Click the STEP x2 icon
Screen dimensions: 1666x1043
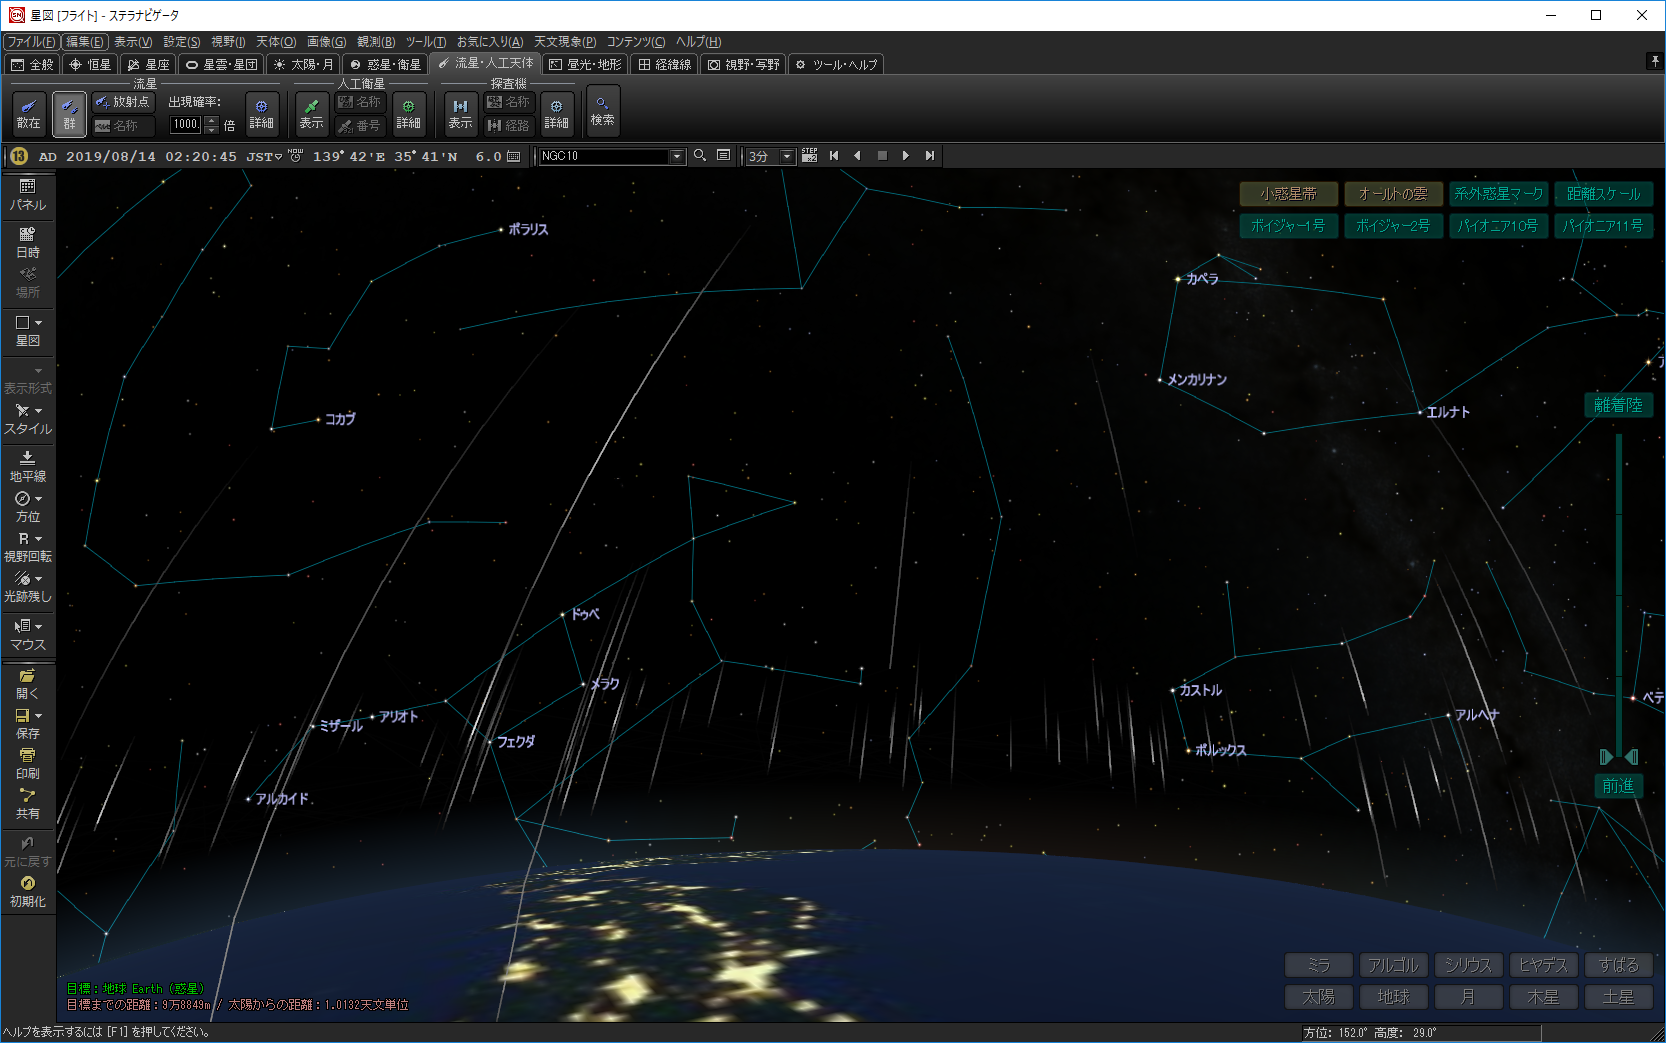pos(810,155)
